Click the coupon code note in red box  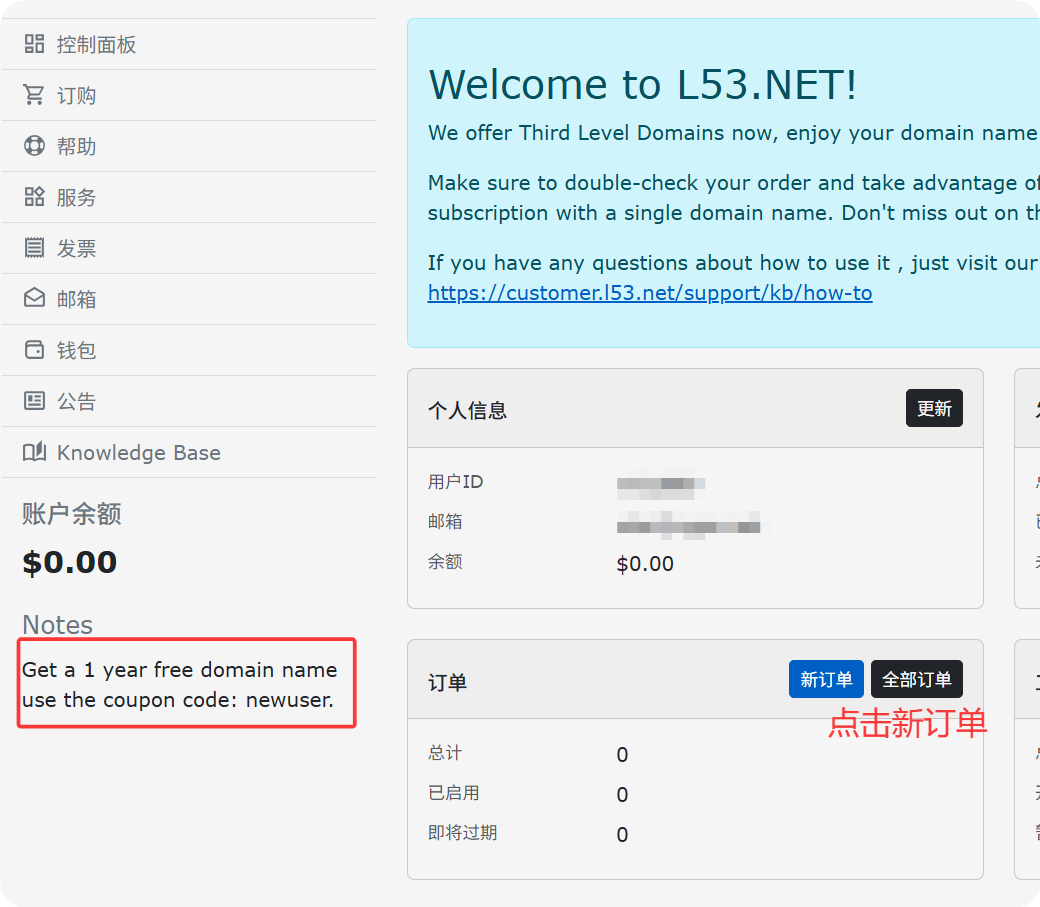point(186,684)
